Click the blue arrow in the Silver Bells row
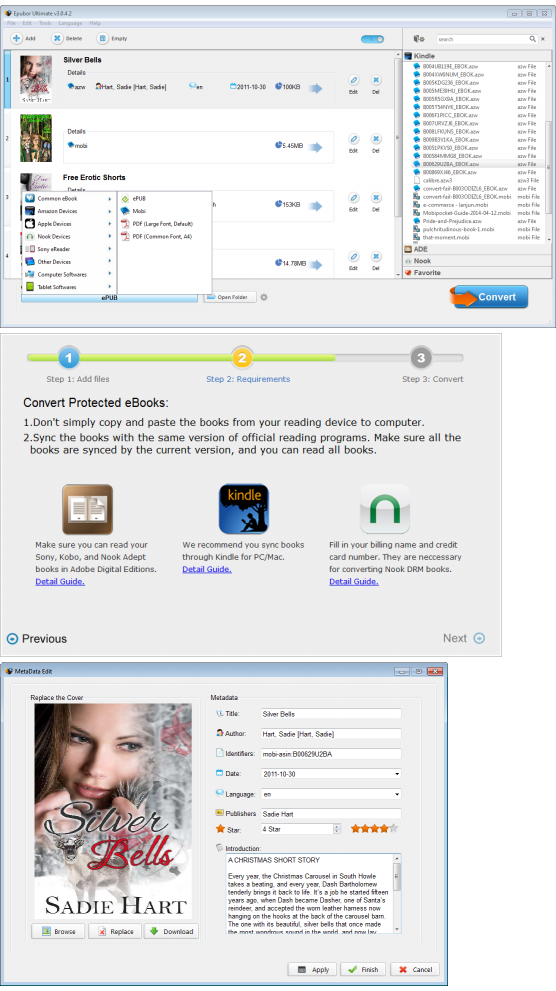 (x=315, y=88)
